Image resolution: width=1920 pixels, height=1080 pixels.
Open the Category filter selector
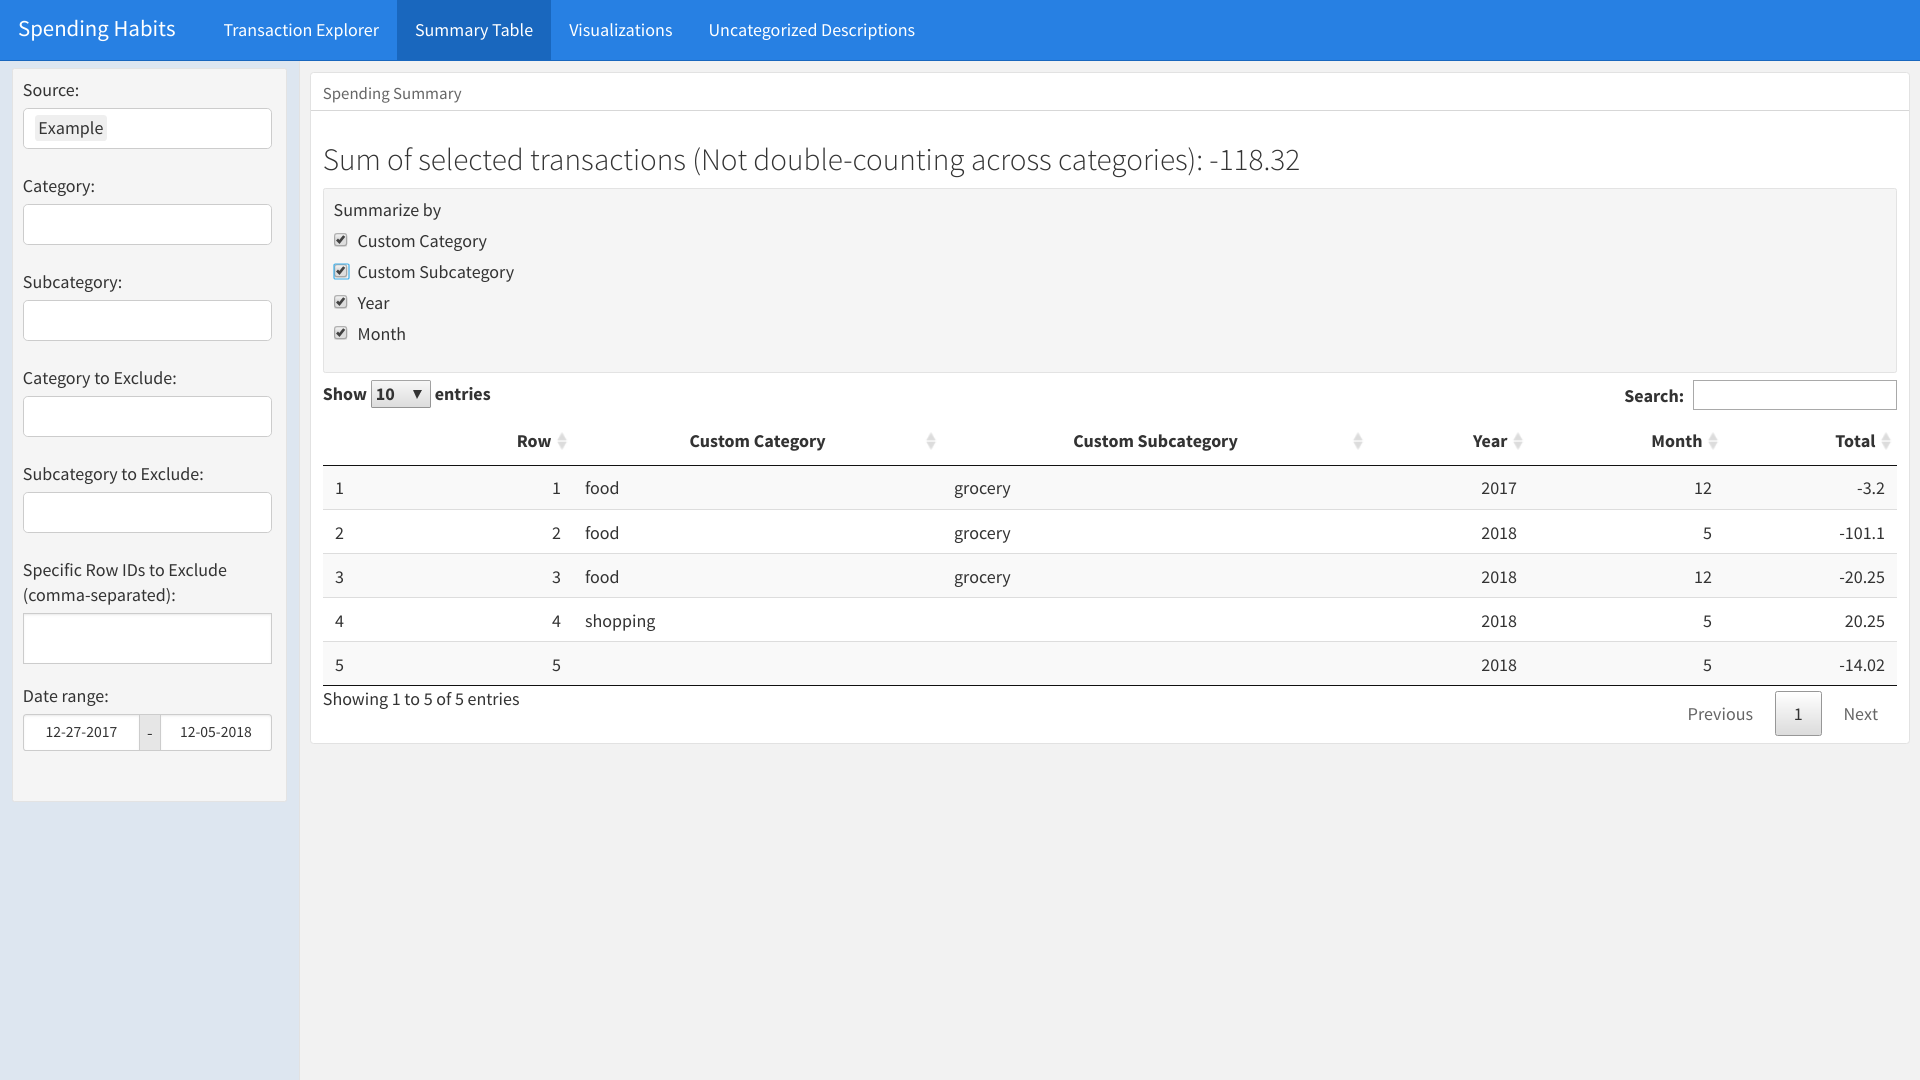click(147, 224)
